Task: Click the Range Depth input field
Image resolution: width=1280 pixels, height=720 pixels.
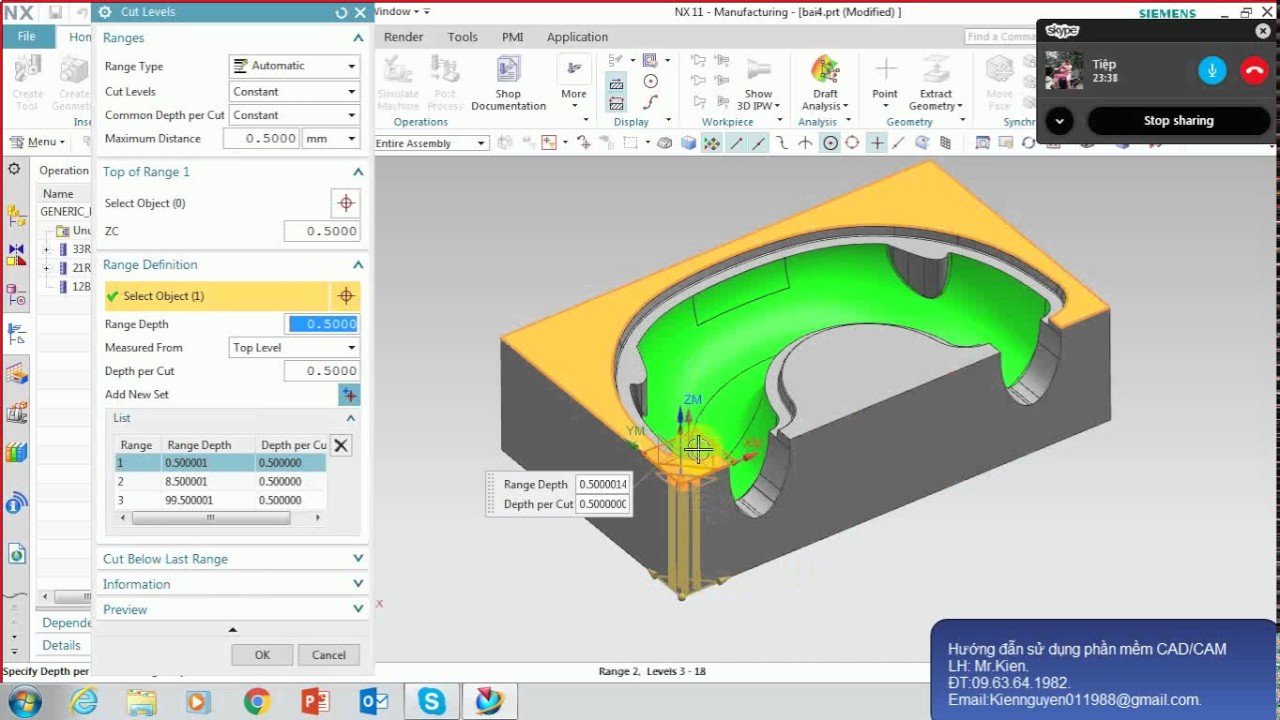Action: click(323, 324)
